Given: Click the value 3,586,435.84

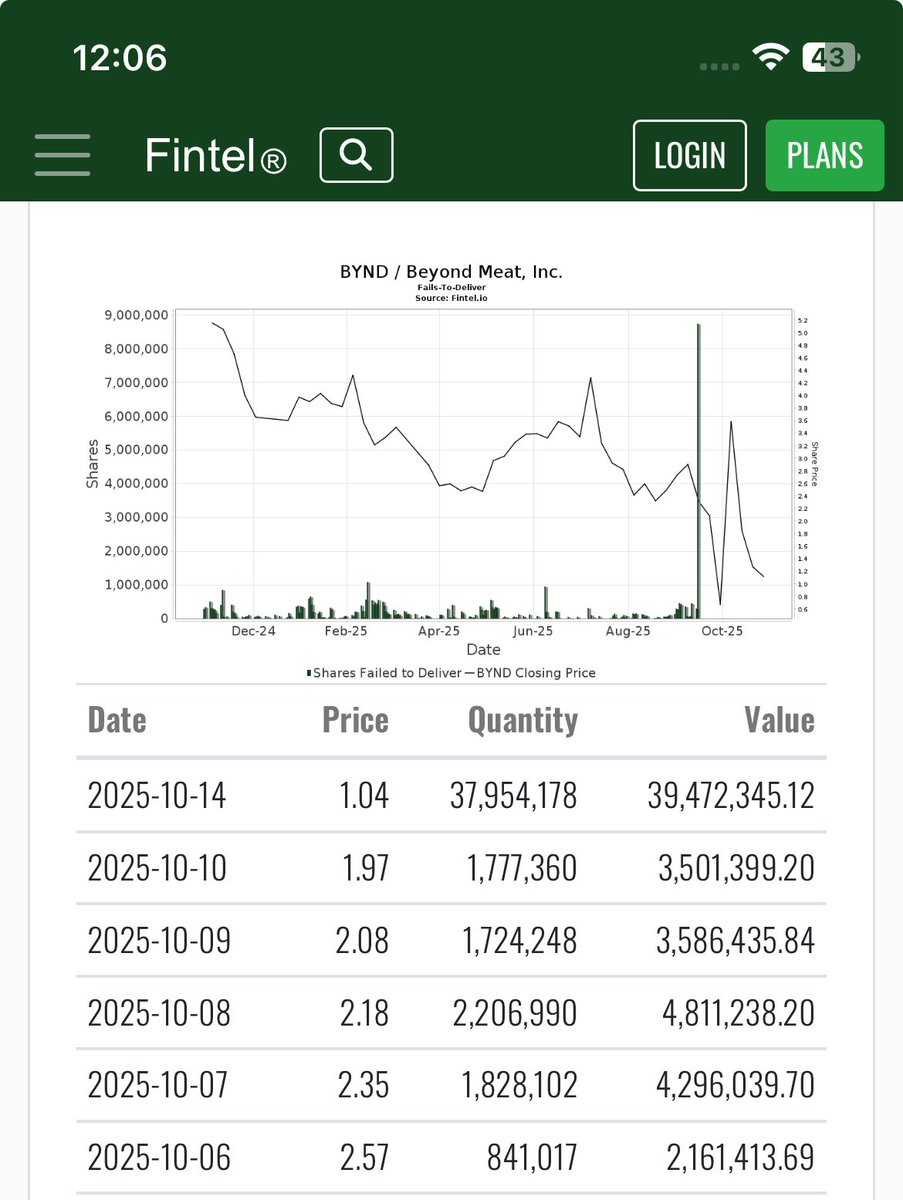Looking at the screenshot, I should click(736, 941).
